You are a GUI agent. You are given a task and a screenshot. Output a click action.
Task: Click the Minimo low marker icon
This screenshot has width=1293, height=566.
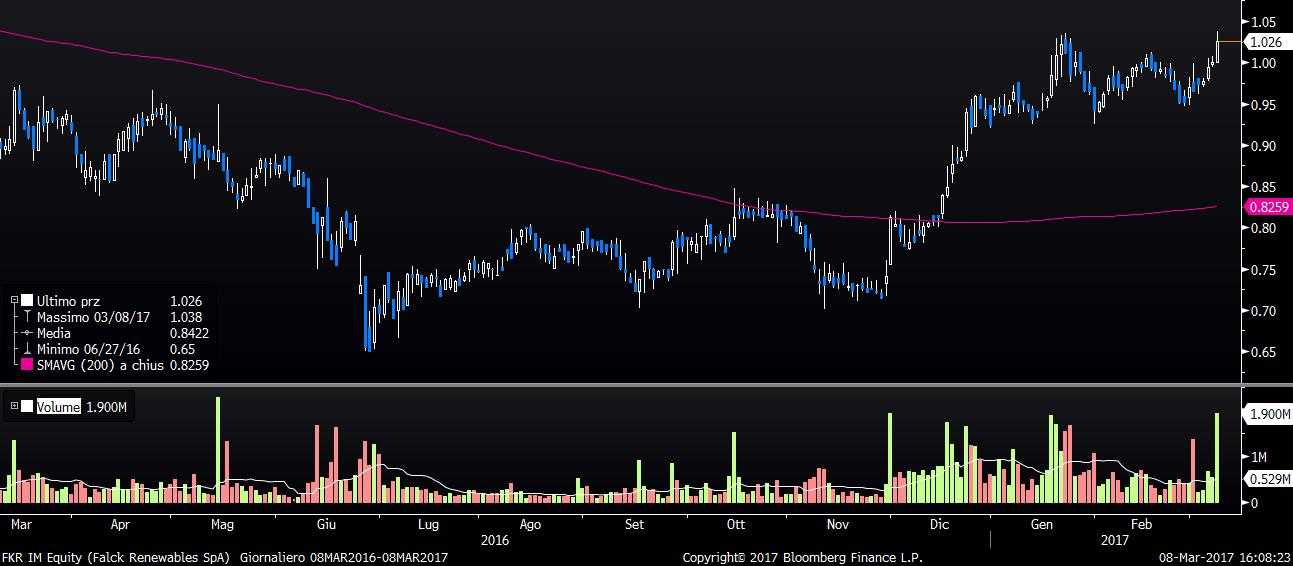coord(27,349)
